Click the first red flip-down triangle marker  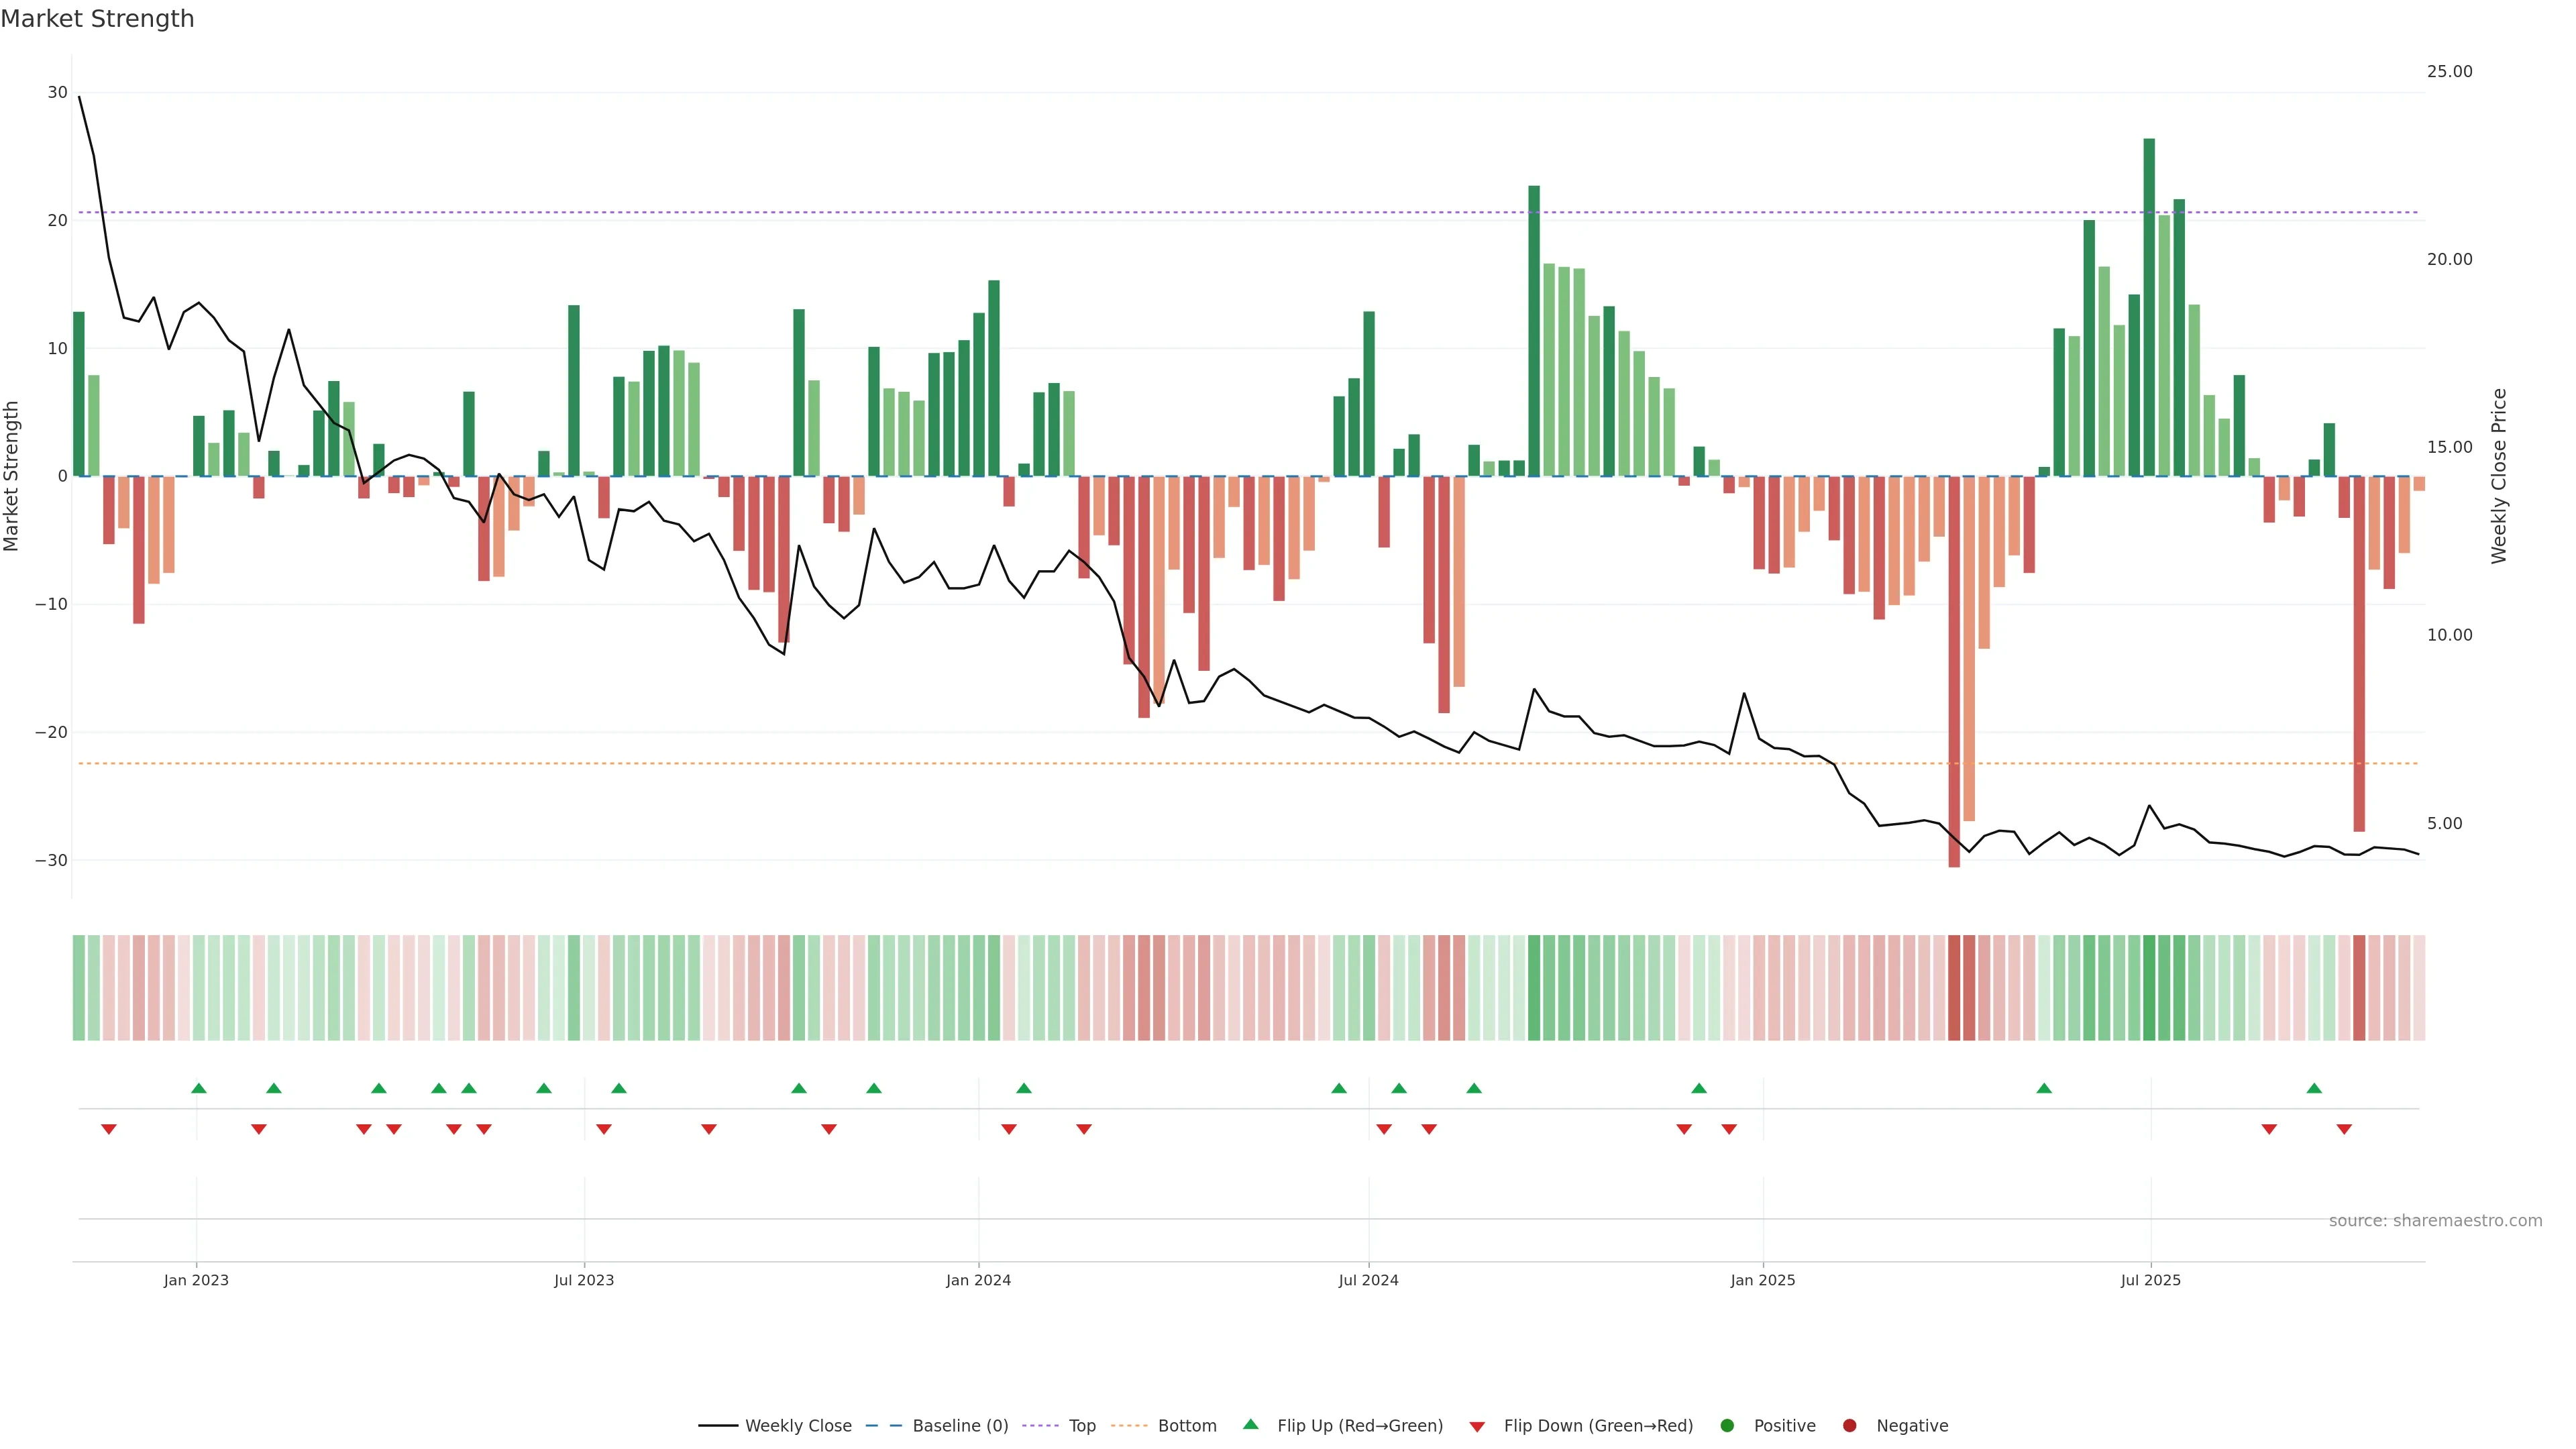pyautogui.click(x=109, y=1129)
